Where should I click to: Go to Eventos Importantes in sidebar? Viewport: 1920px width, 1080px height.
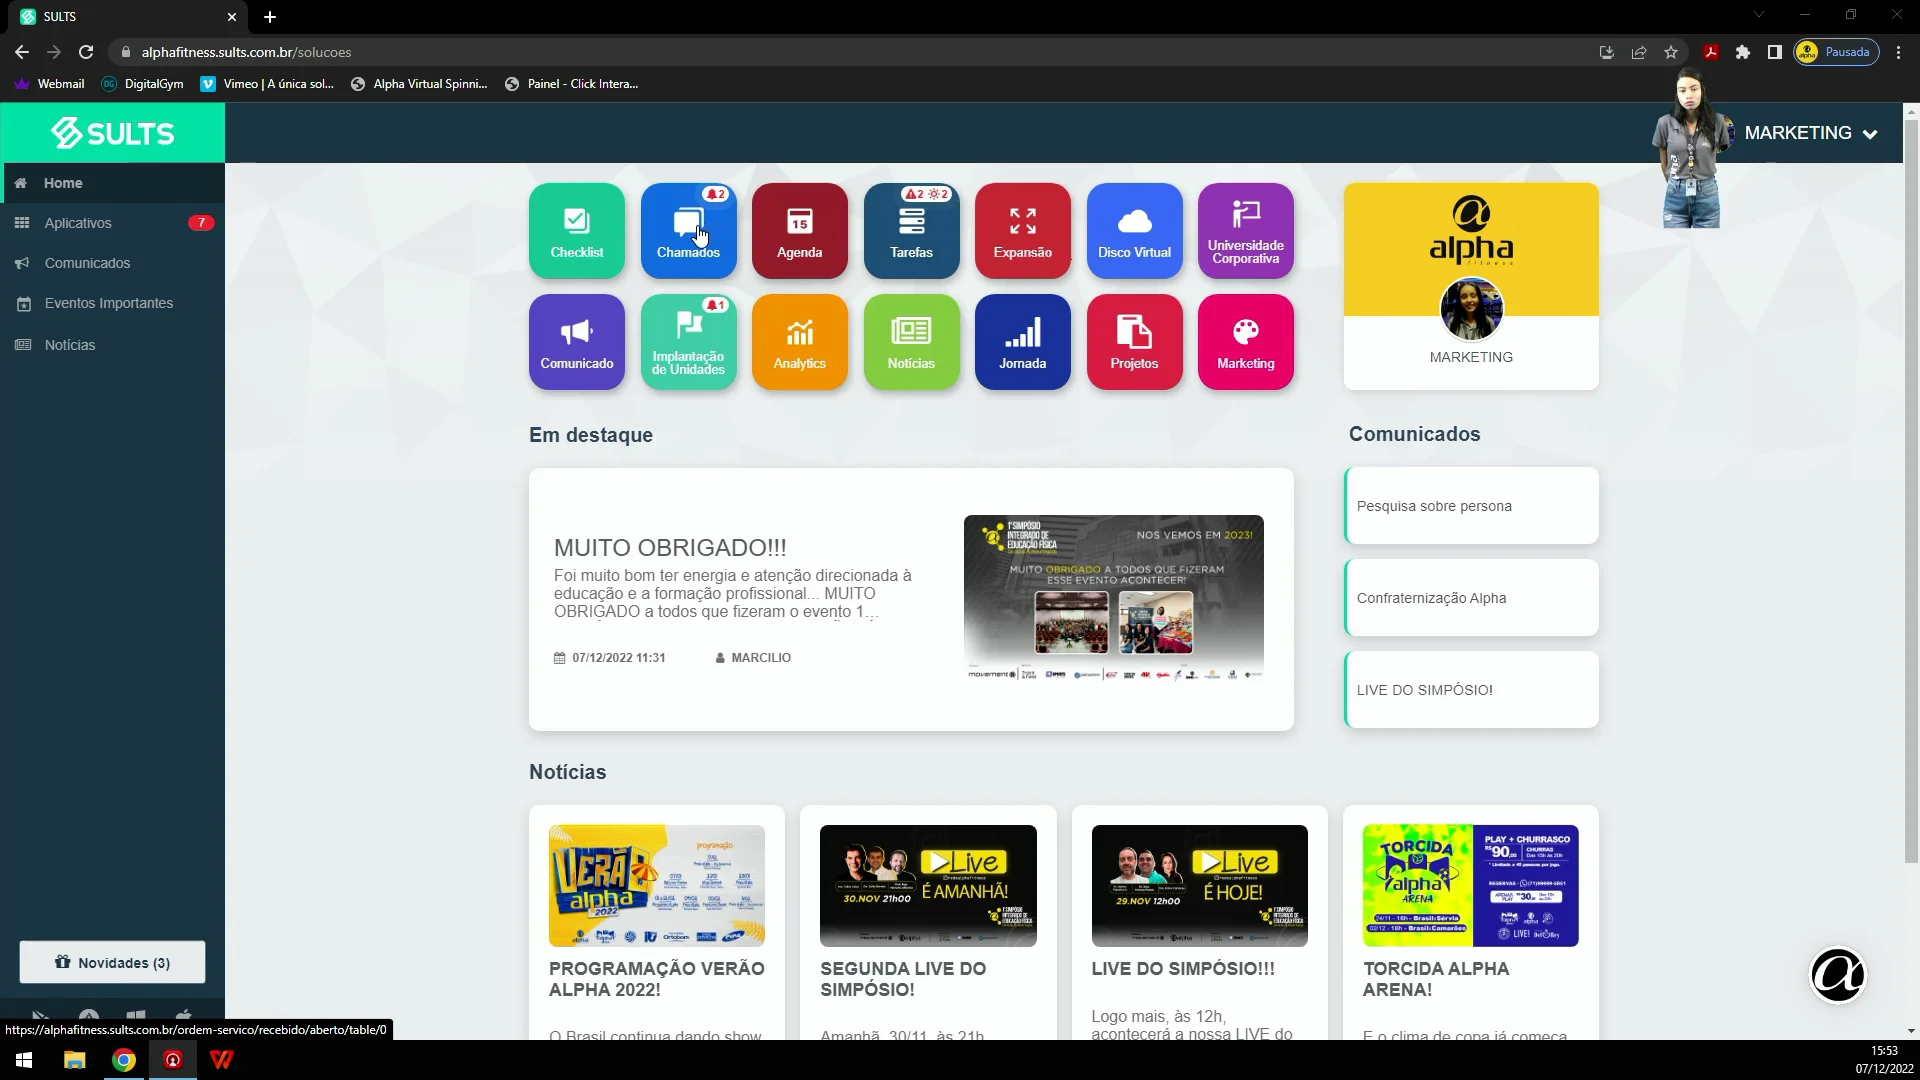[108, 303]
